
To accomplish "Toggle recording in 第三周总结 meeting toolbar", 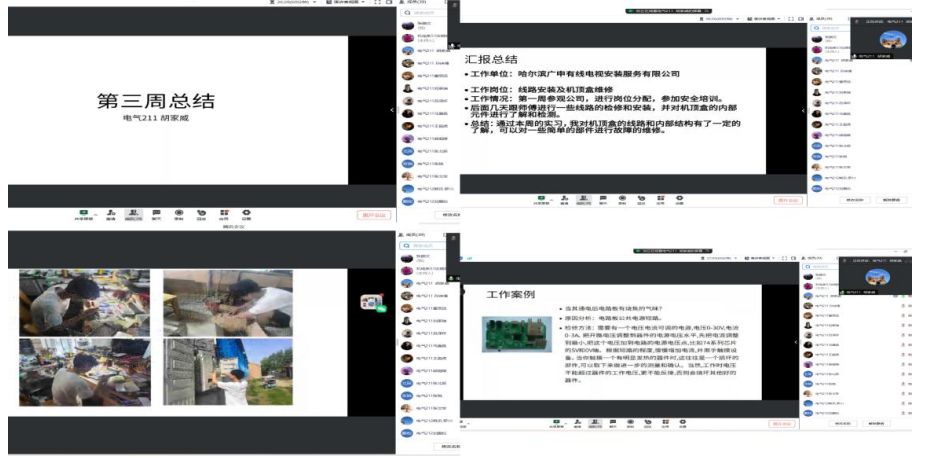I will point(178,213).
